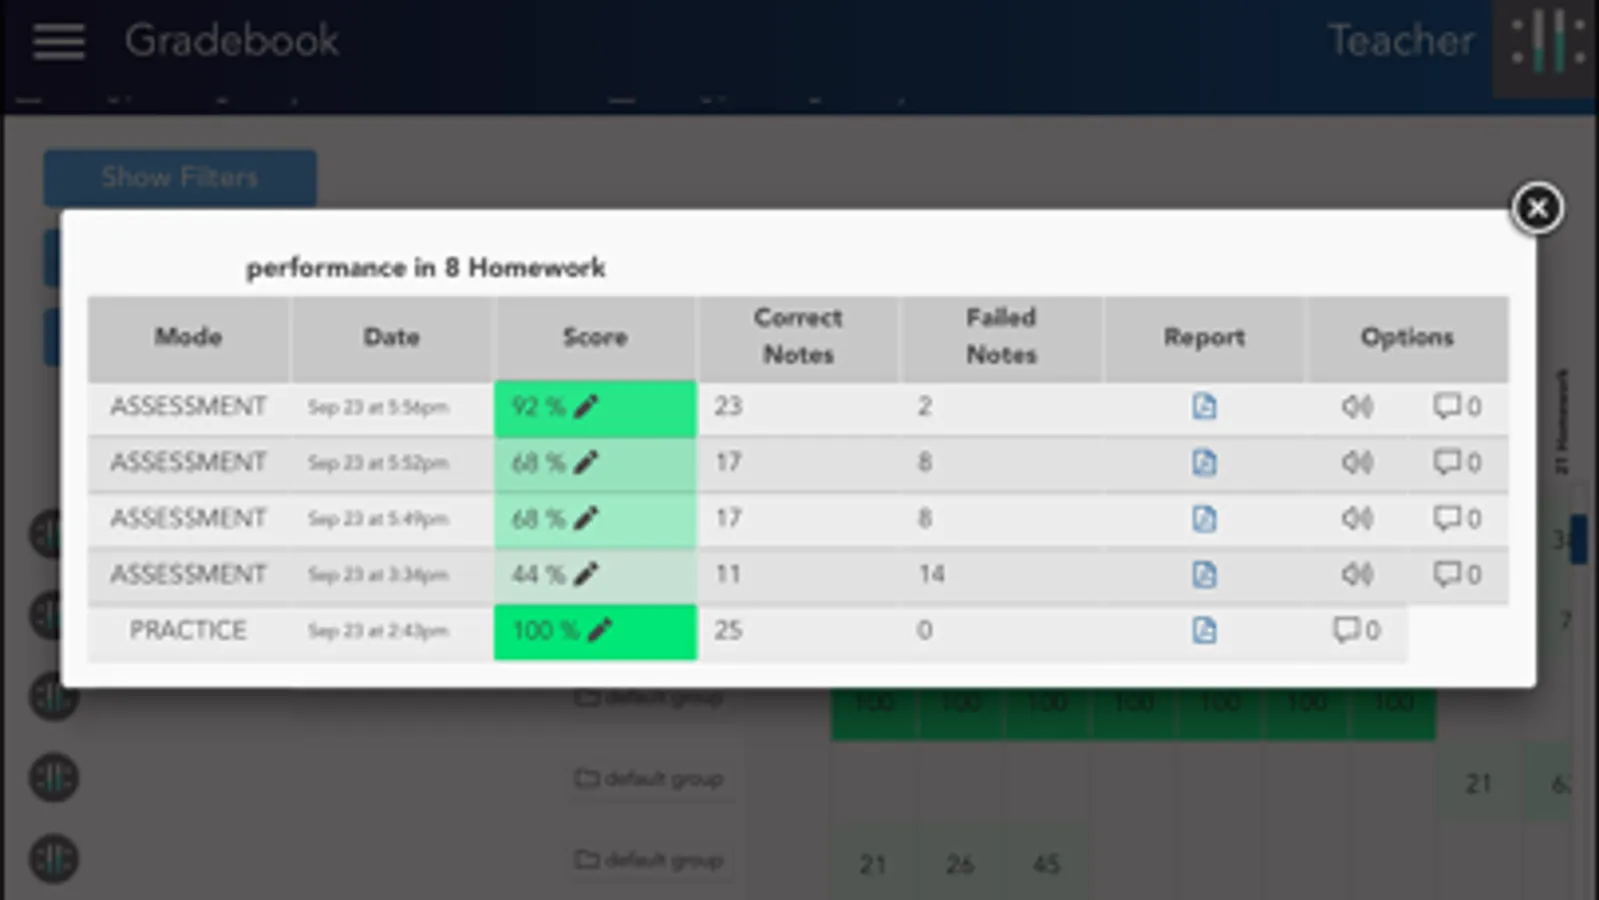1599x900 pixels.
Task: Click correct notes value 11
Action: click(x=727, y=574)
